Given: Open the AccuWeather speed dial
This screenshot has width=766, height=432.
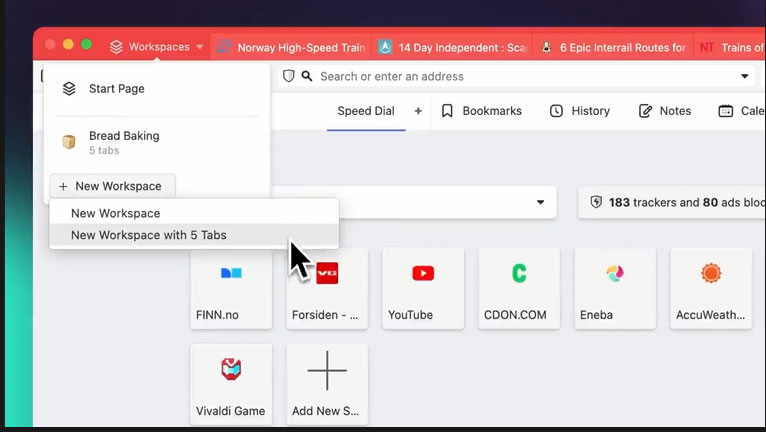Looking at the screenshot, I should pyautogui.click(x=711, y=288).
